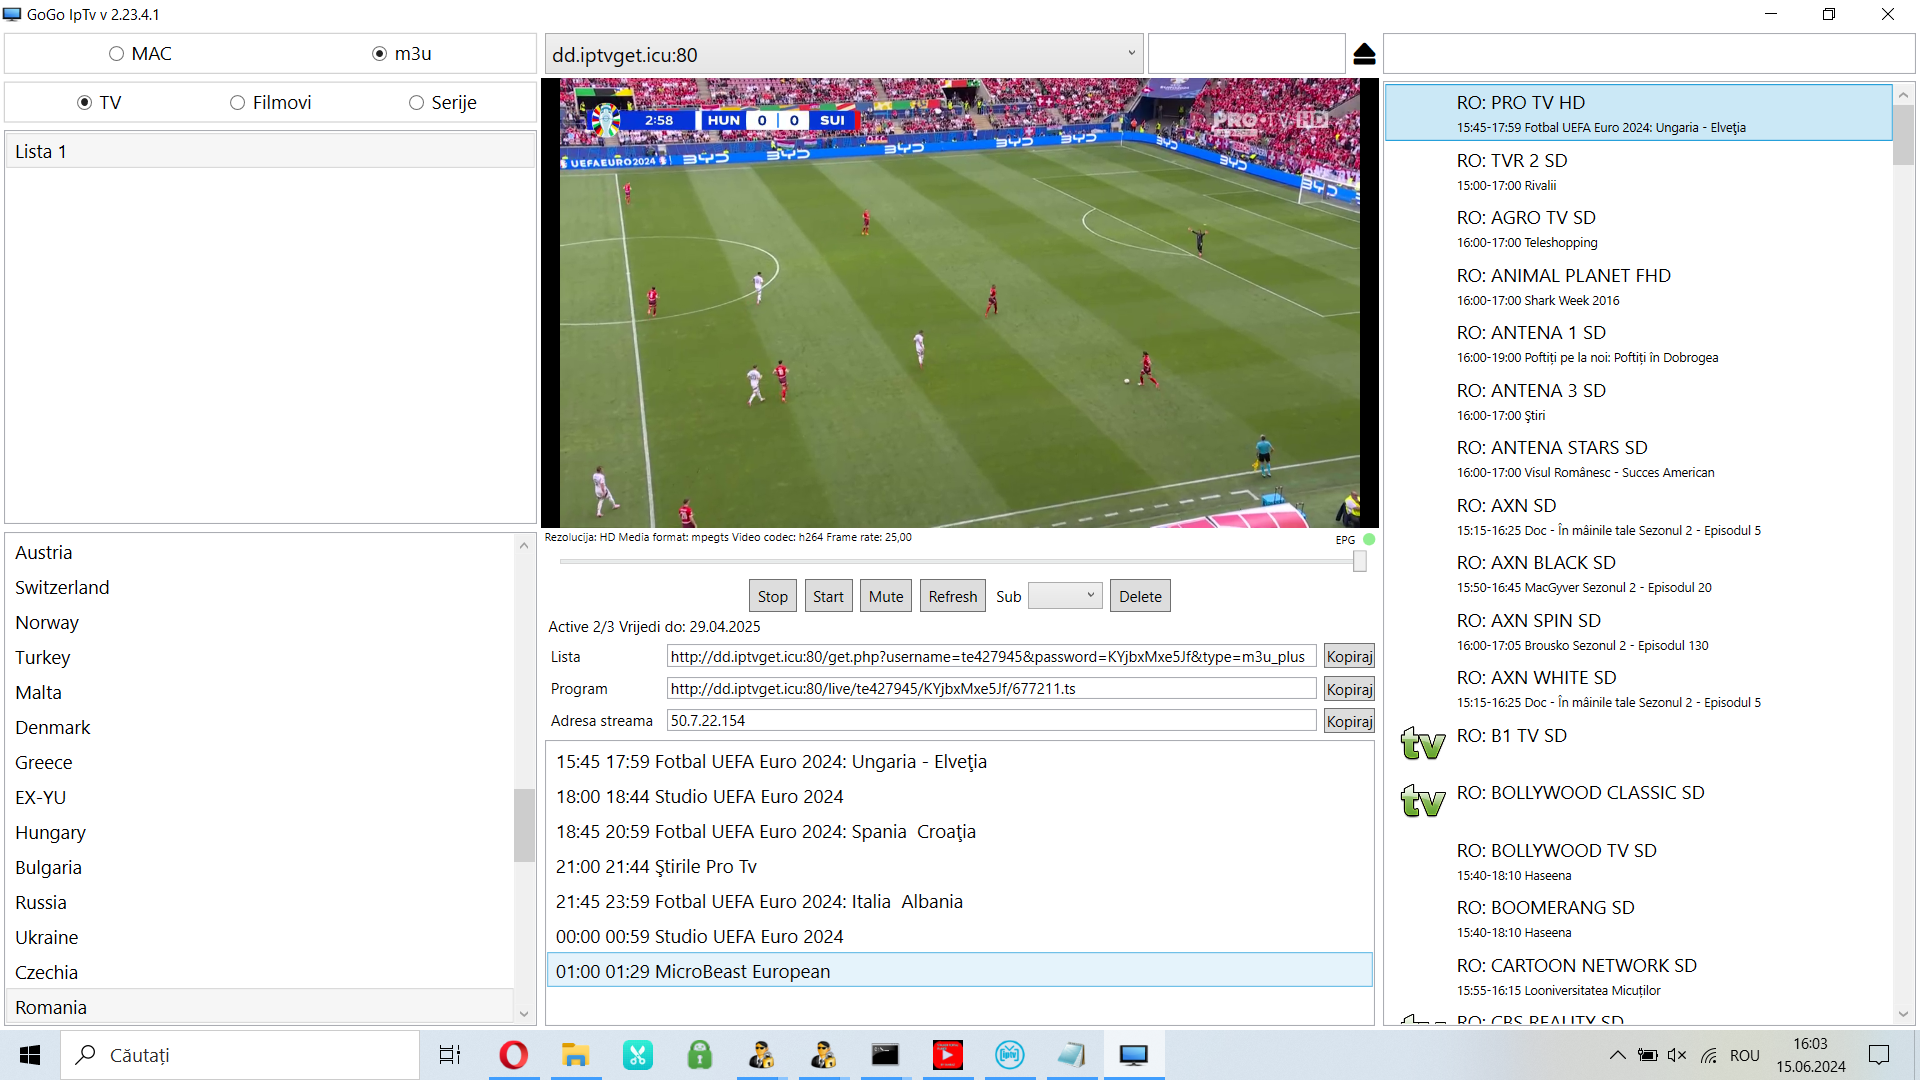Click the TV logo icon for BOLLYWOOD CLASSIC SD
This screenshot has height=1080, width=1920.
1422,800
